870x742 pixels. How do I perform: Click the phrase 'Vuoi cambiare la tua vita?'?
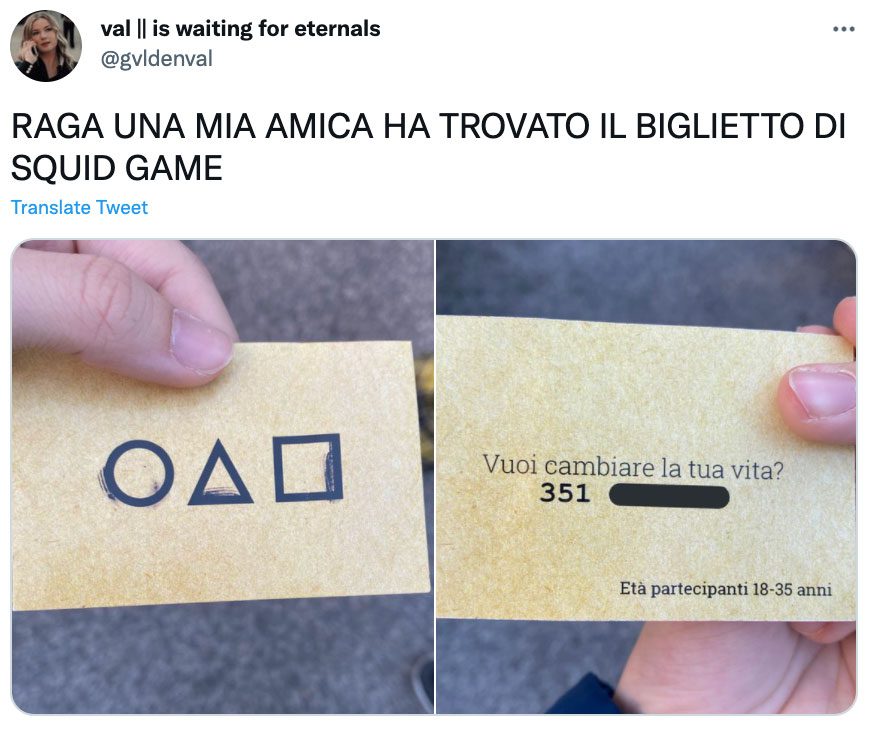point(633,467)
